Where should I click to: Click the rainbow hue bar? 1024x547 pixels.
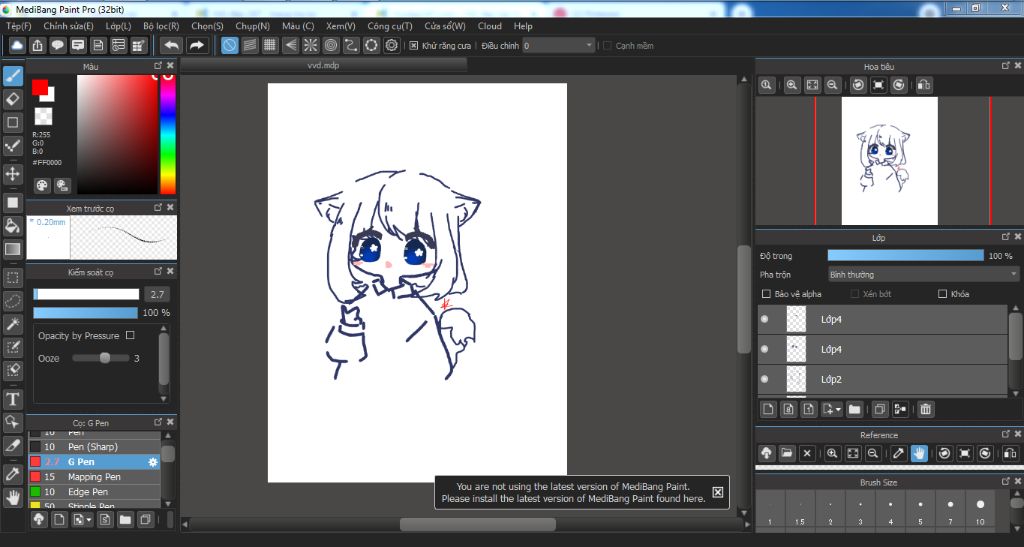[168, 134]
